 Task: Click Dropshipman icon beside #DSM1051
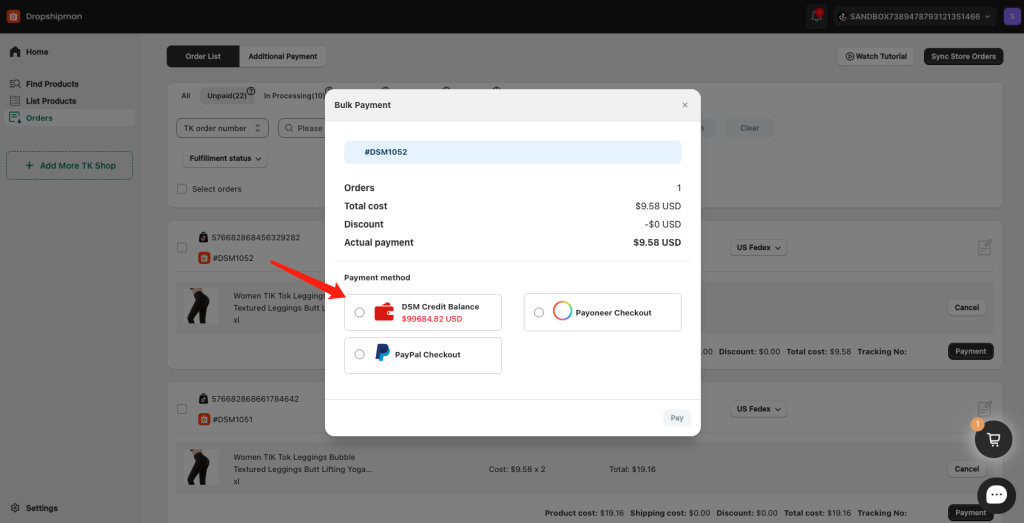pyautogui.click(x=204, y=419)
